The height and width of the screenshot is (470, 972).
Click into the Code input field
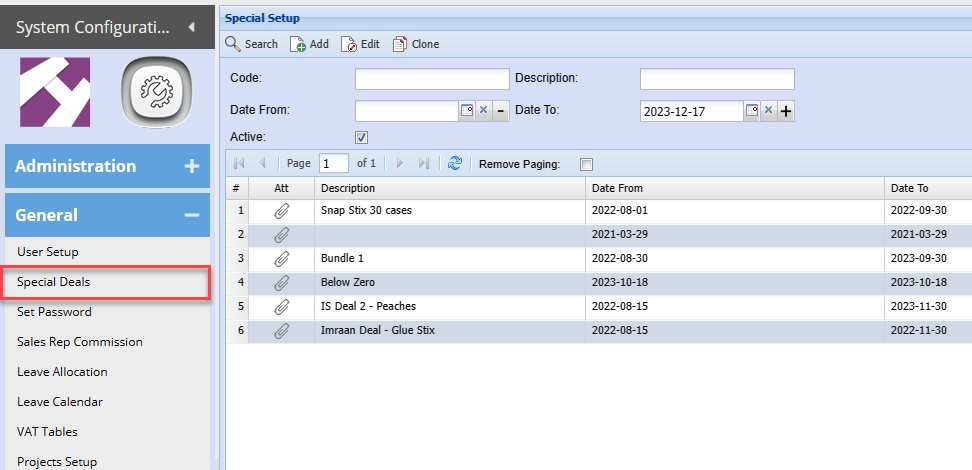click(432, 79)
